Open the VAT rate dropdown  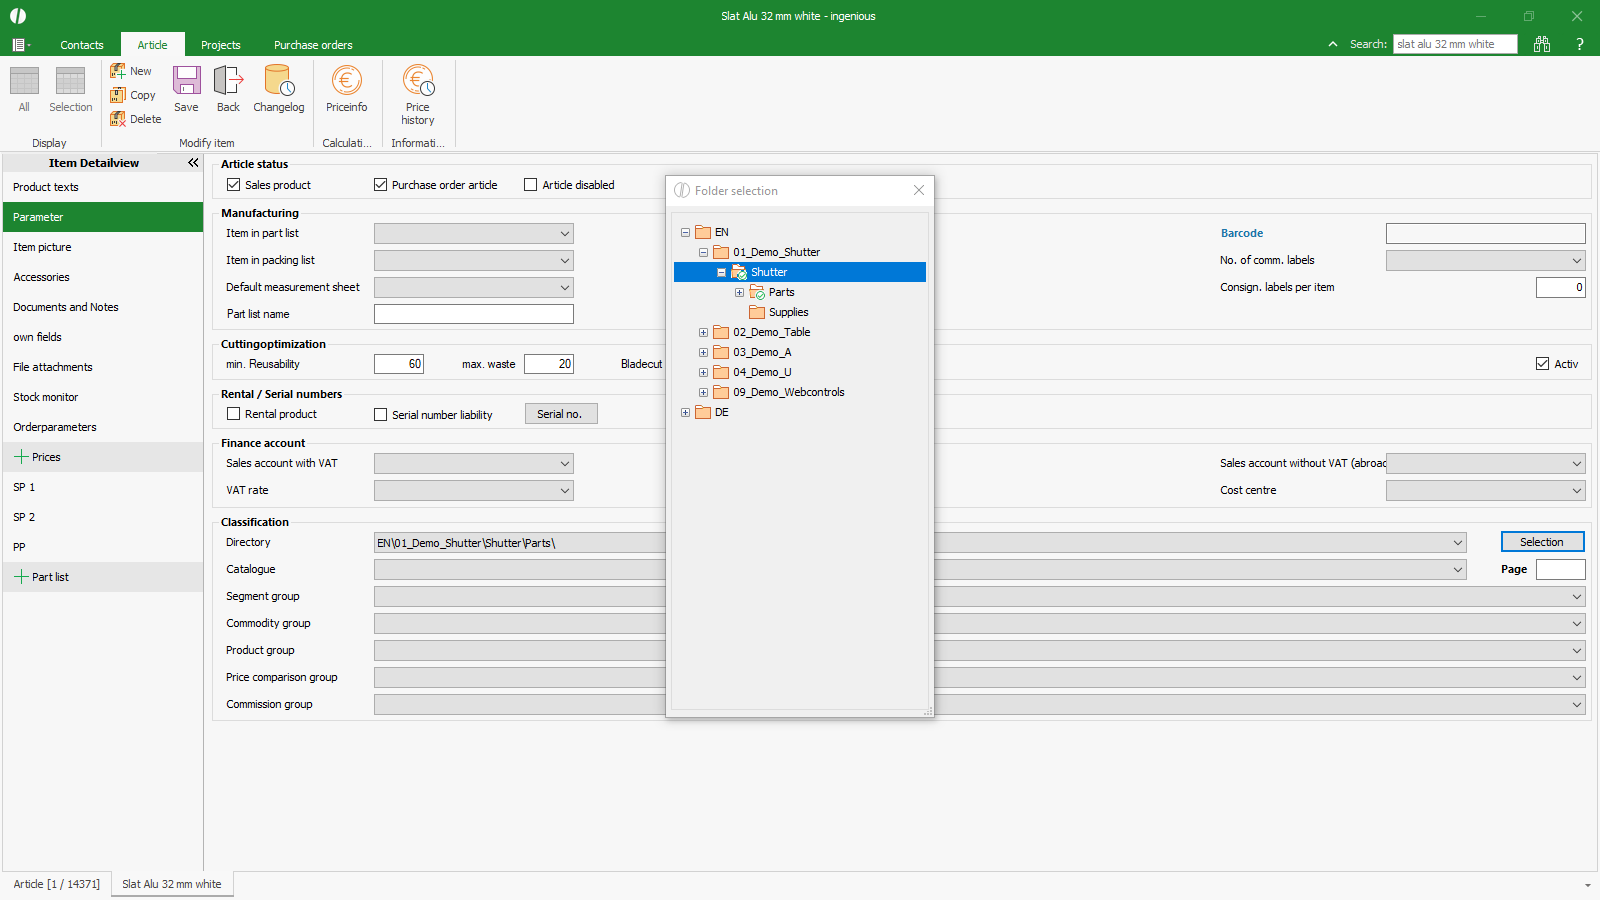pos(565,490)
